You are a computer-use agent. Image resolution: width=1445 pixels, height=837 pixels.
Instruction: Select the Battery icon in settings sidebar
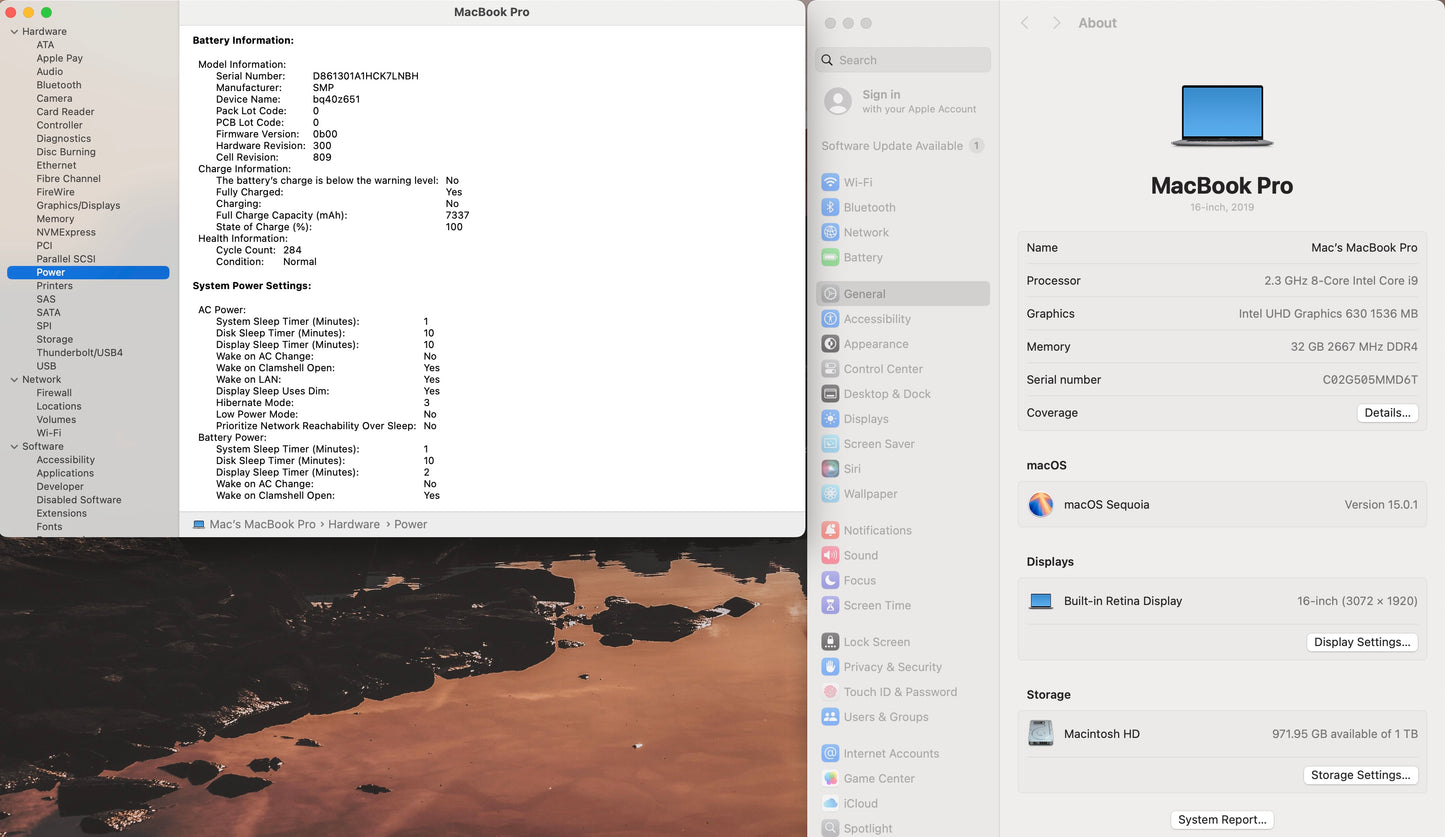830,257
